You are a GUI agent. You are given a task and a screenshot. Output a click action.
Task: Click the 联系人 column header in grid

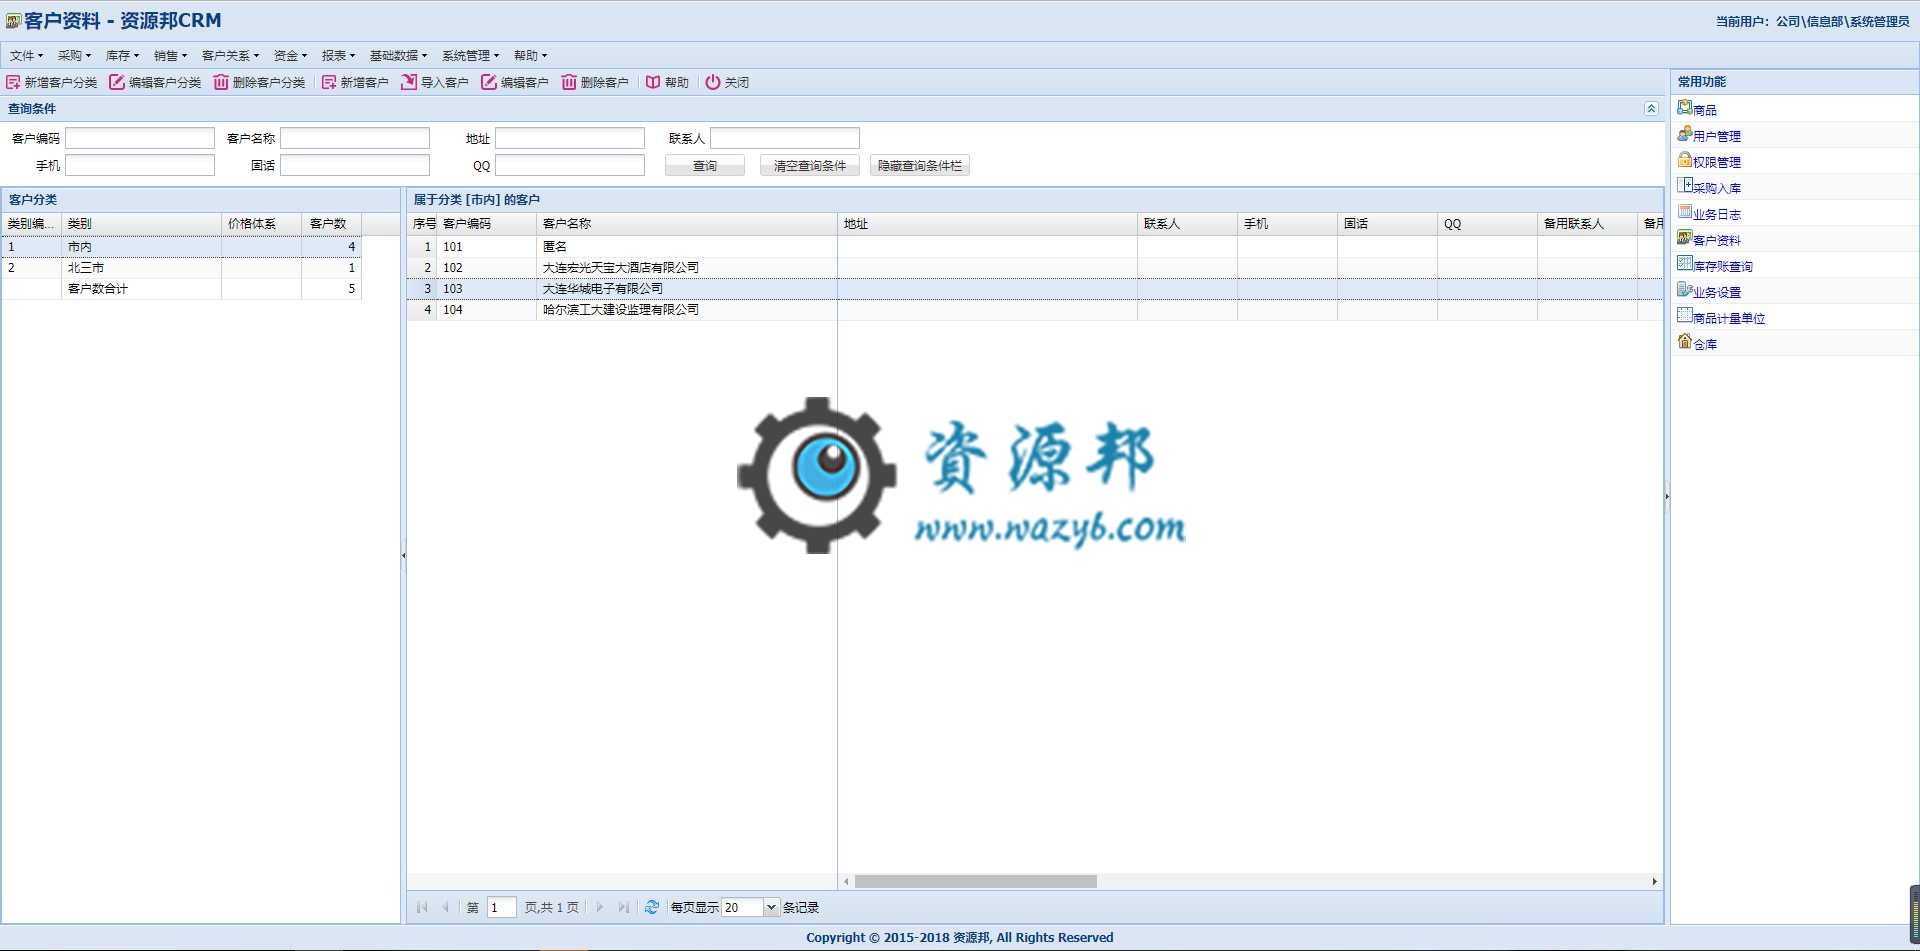pos(1187,224)
